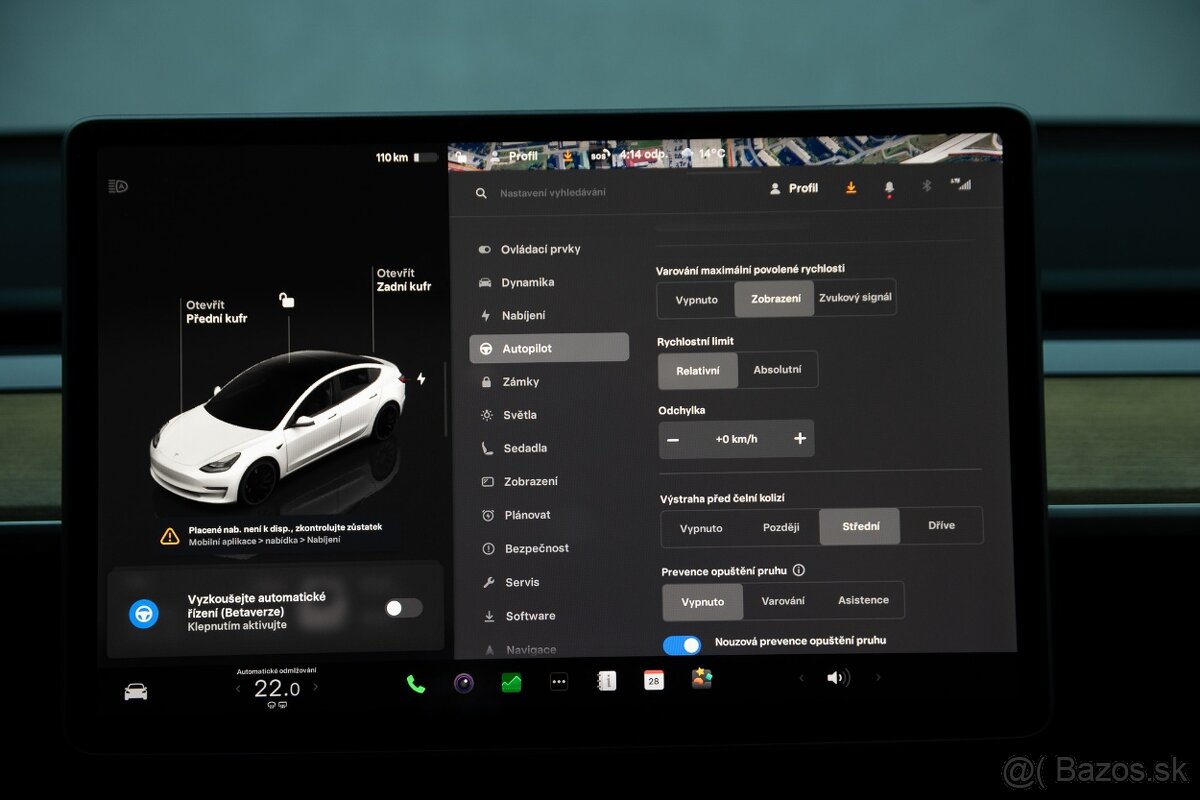Open notifications via the bell icon
Image resolution: width=1200 pixels, height=800 pixels.
(x=888, y=186)
